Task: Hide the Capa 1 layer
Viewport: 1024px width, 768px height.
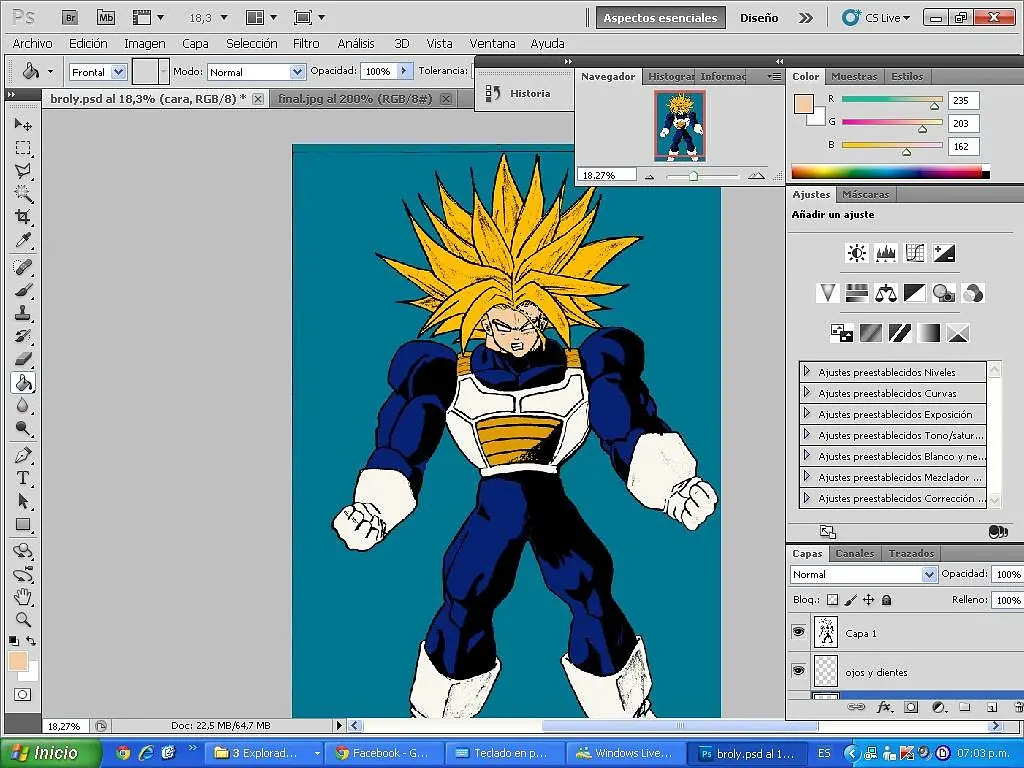Action: pos(798,632)
